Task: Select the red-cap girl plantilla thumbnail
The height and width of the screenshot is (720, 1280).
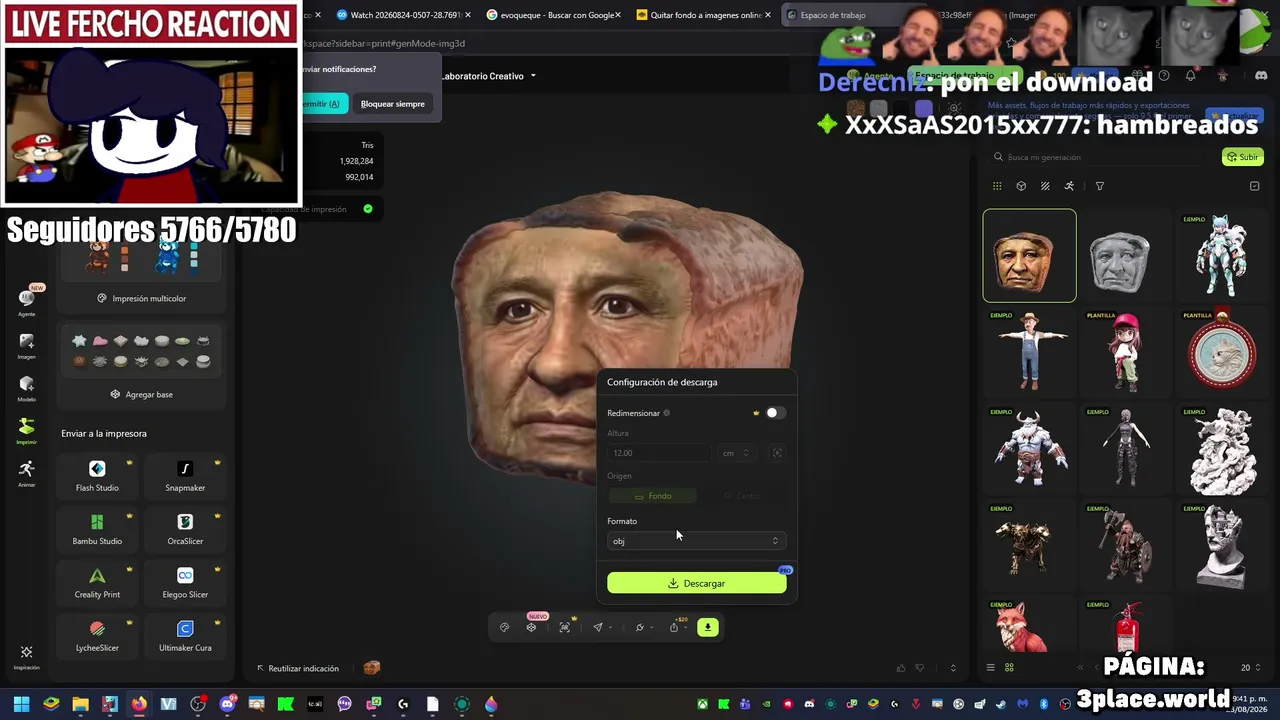Action: [x=1125, y=352]
